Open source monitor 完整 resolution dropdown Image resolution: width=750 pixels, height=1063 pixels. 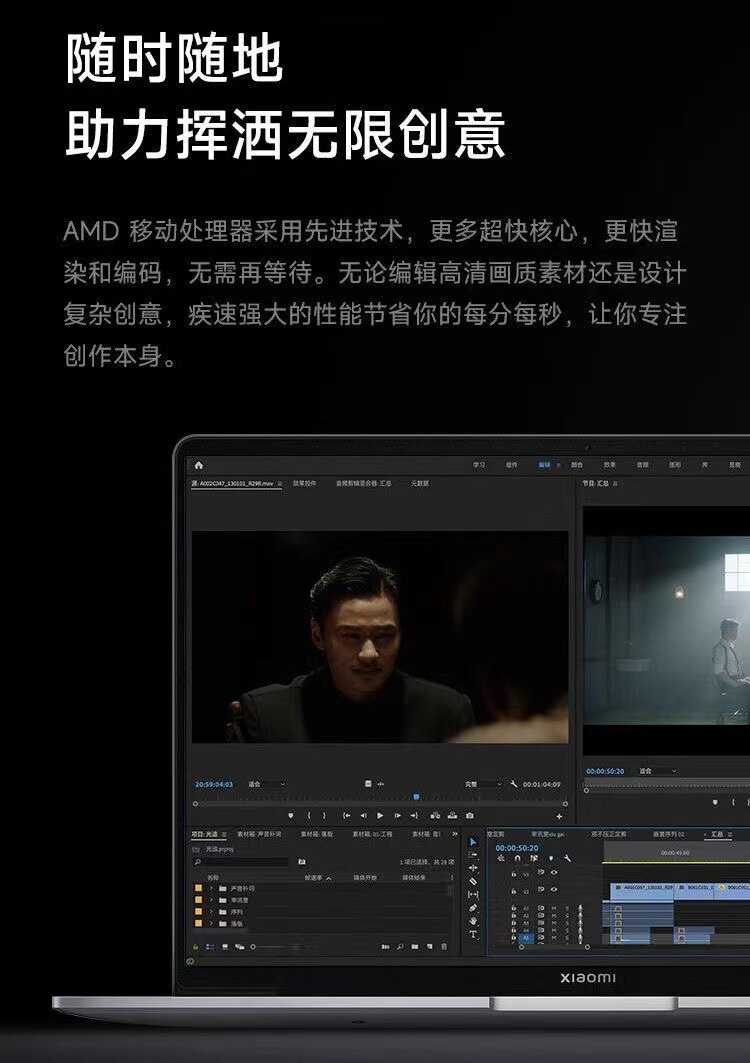(483, 784)
